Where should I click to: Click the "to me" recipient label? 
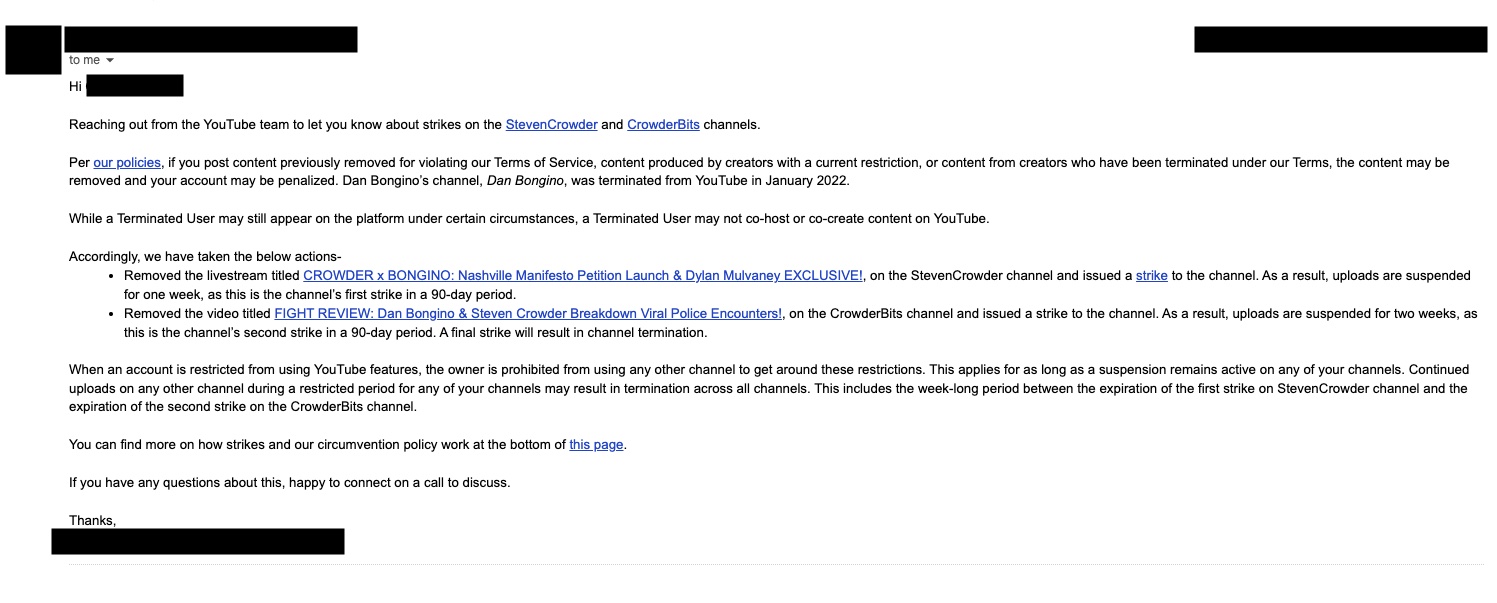click(x=84, y=61)
